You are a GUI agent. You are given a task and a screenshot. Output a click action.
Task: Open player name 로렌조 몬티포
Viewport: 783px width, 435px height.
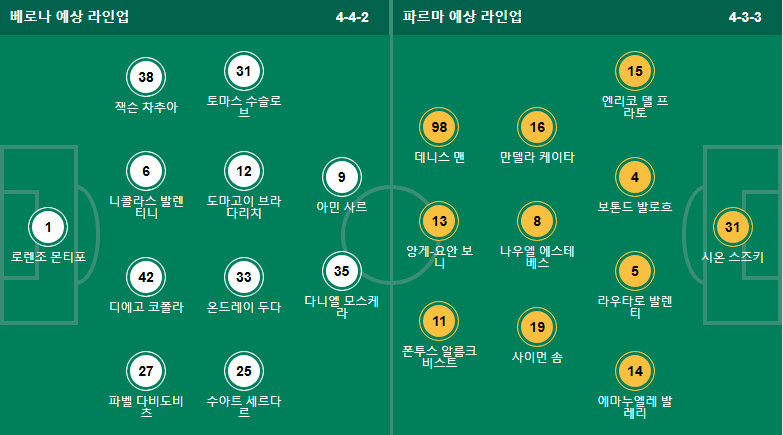pos(48,257)
